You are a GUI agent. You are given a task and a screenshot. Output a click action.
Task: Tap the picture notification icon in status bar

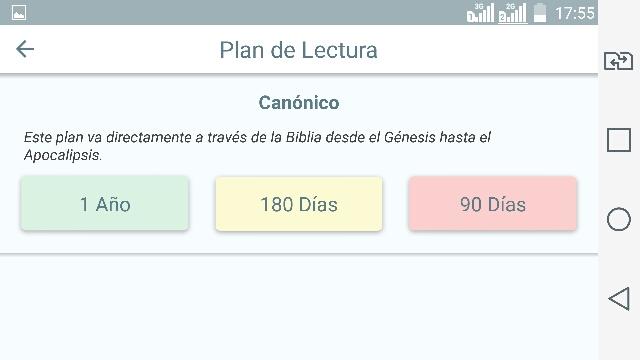click(19, 13)
